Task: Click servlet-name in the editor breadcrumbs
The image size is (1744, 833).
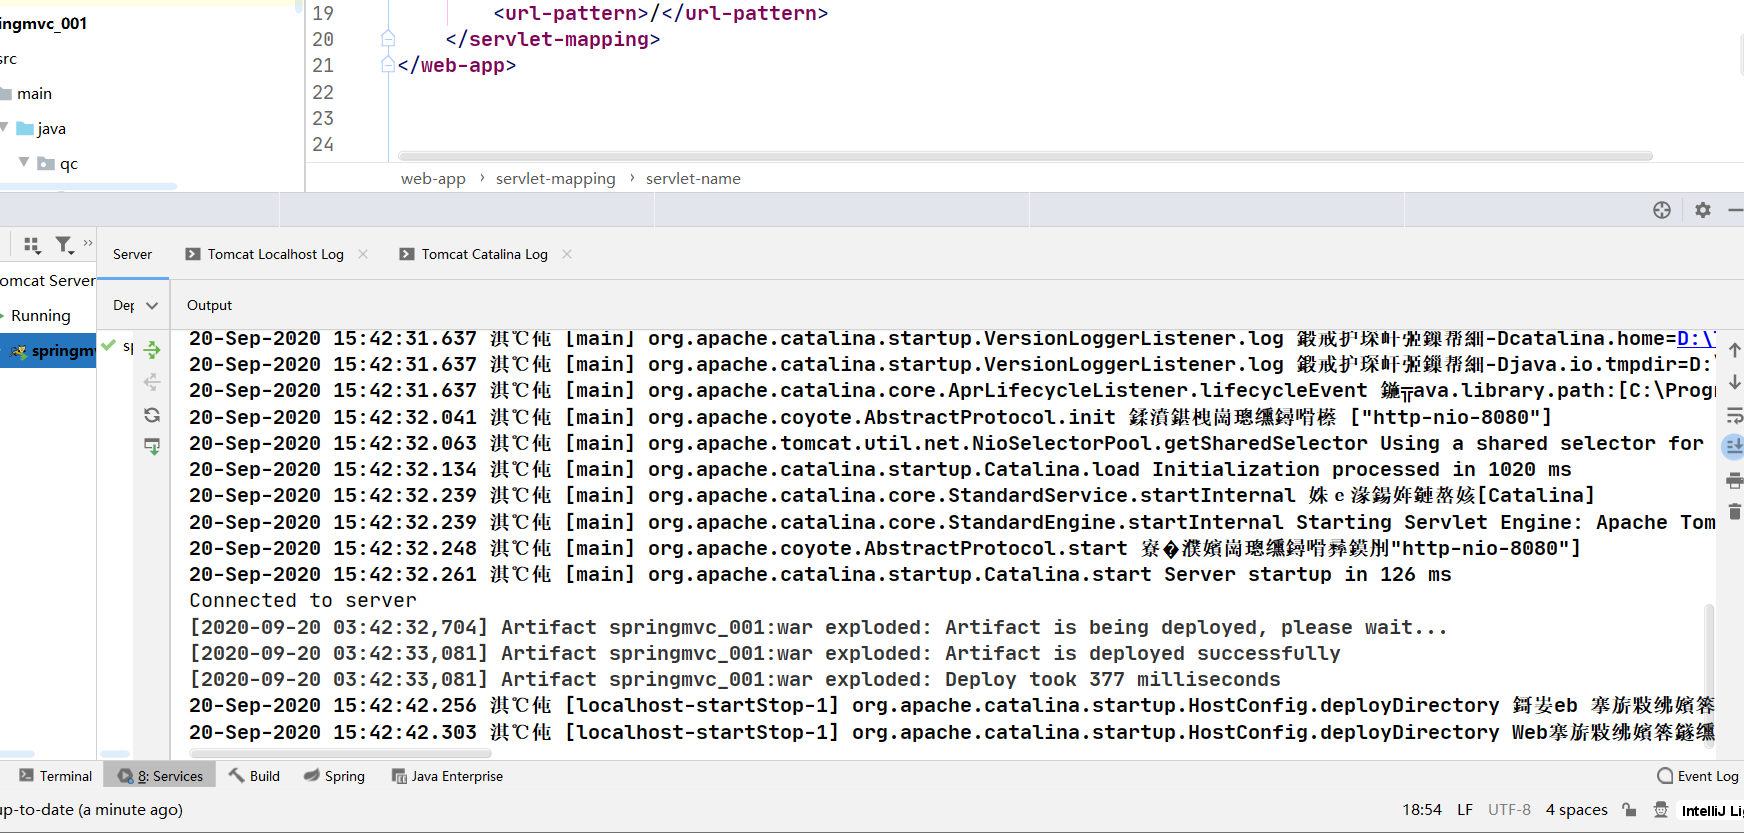Action: (693, 179)
